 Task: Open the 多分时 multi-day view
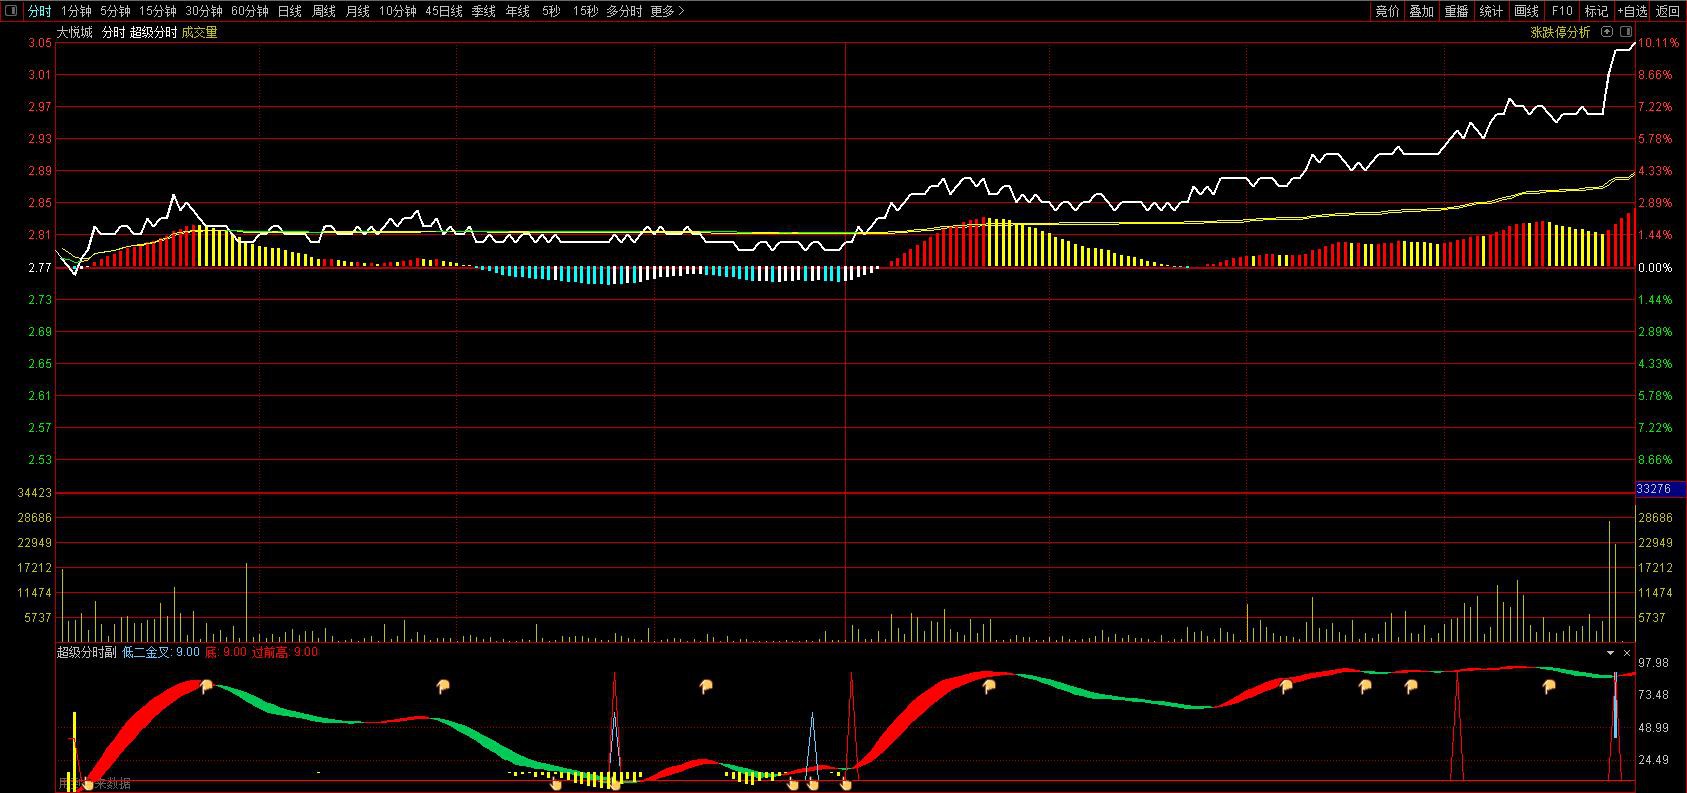[x=625, y=11]
